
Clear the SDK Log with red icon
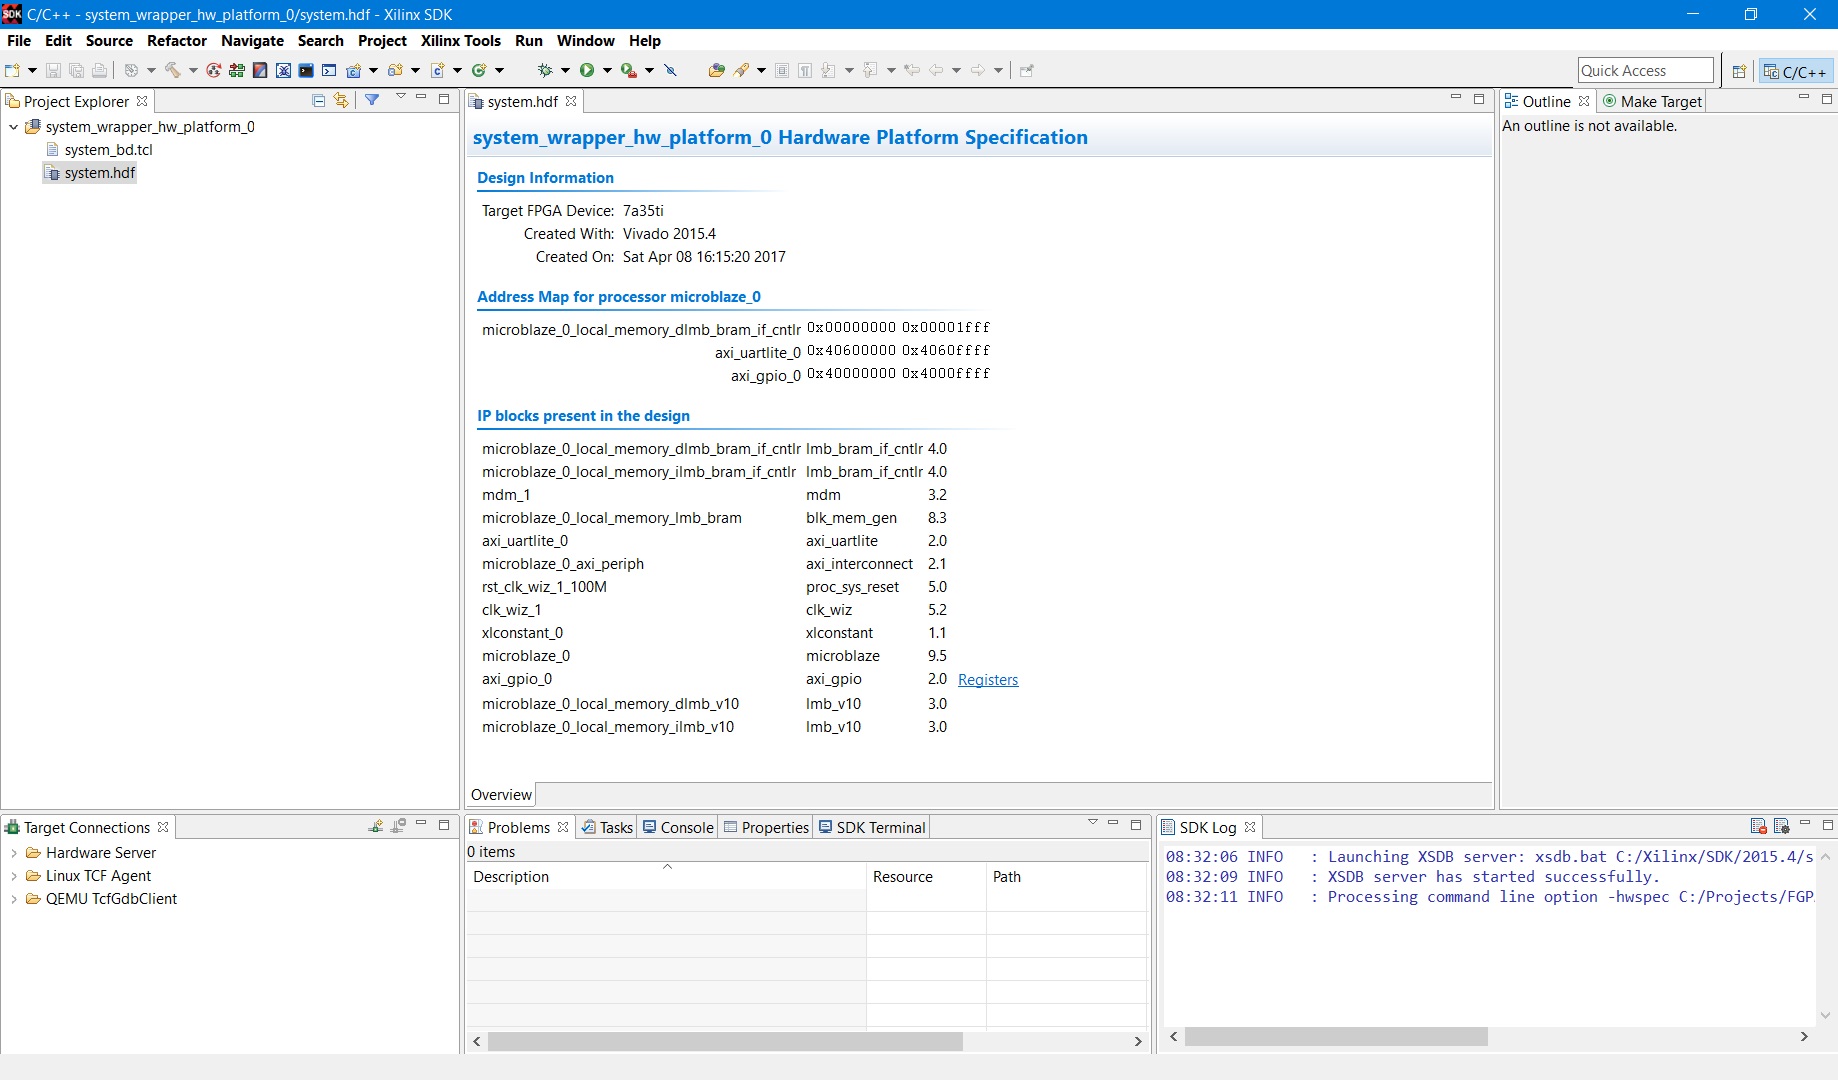1758,826
